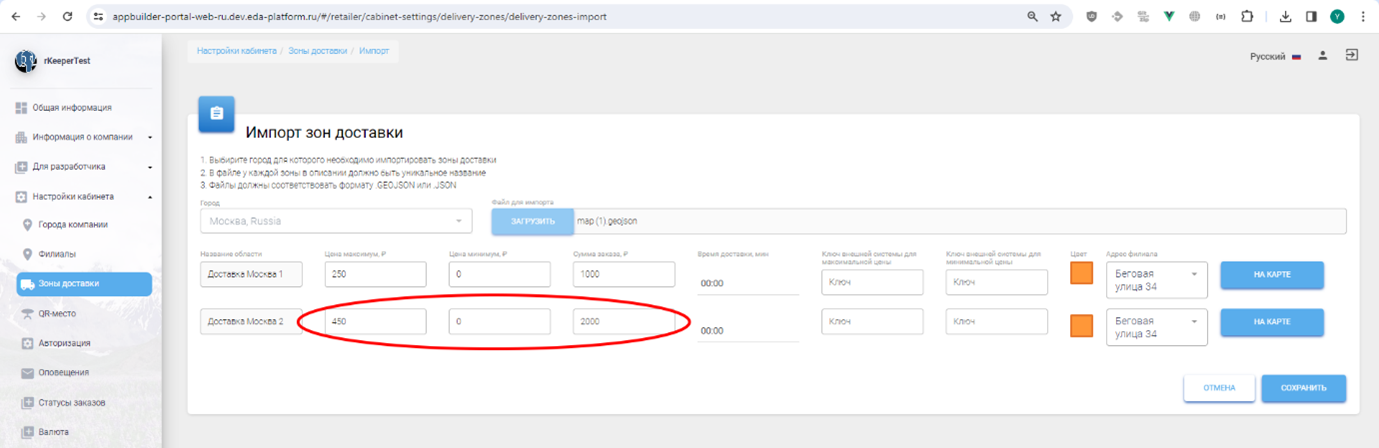Click the user profile icon in header
This screenshot has height=448, width=1379.
point(1322,56)
